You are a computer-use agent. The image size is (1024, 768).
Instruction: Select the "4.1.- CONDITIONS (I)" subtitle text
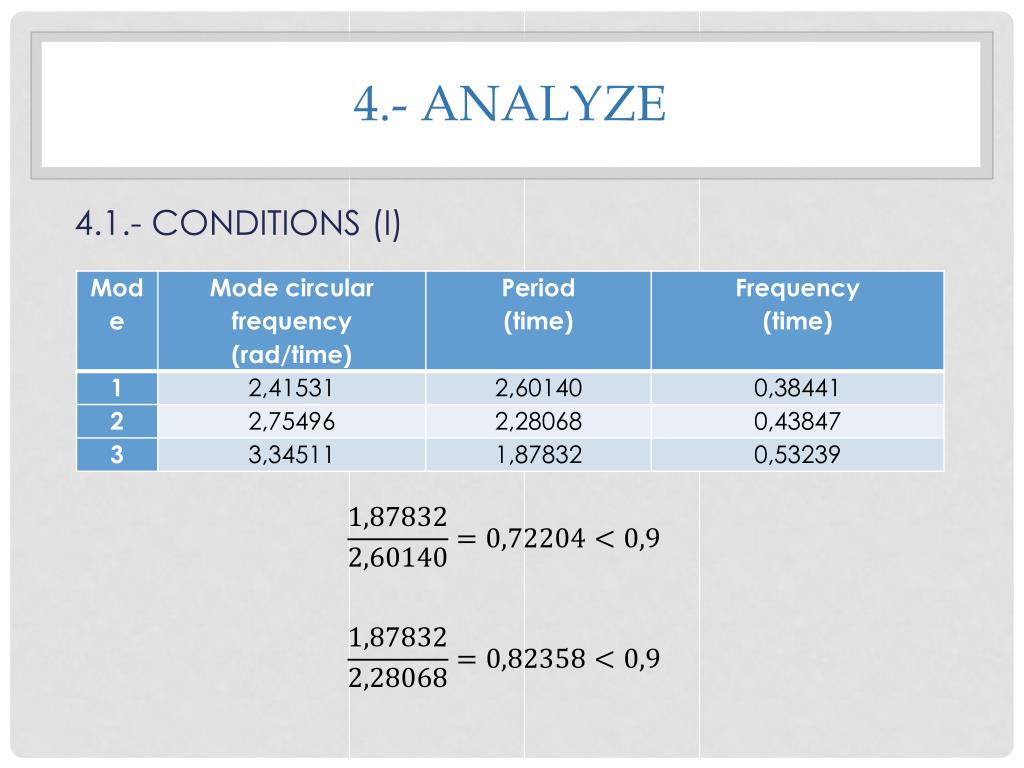[238, 223]
